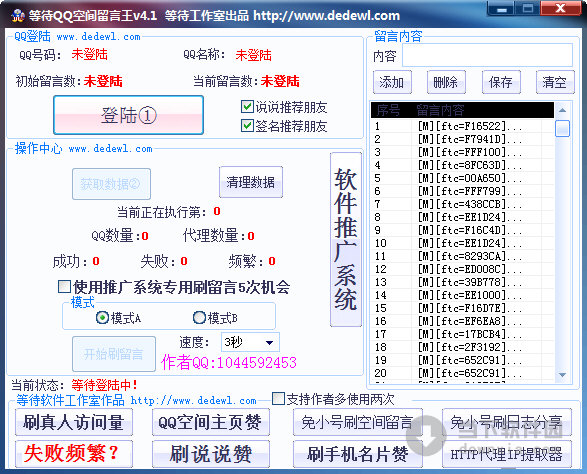
Task: Select row 13 [M][ftc=39B778]
Action: click(x=462, y=282)
